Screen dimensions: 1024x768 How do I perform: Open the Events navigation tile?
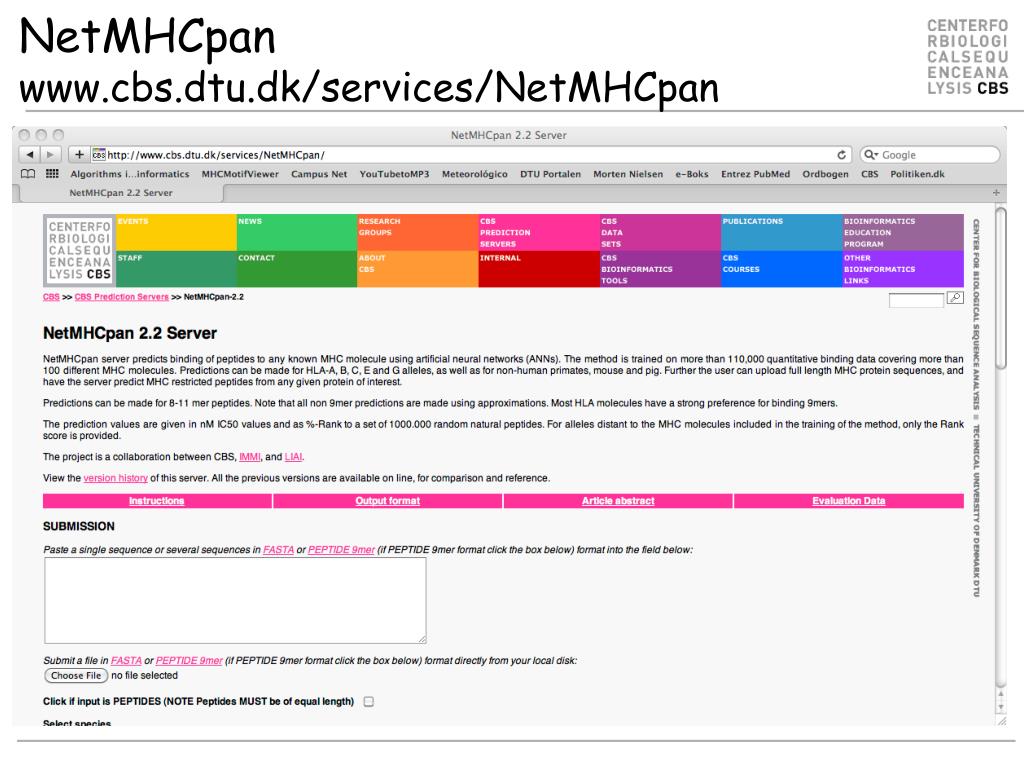point(176,232)
